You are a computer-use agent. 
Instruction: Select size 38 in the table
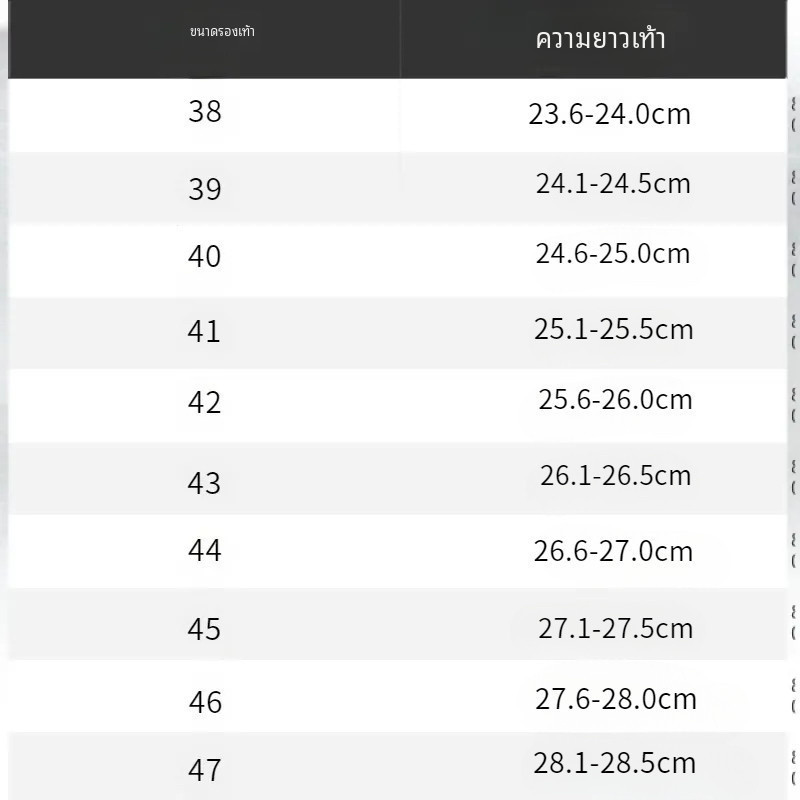205,111
